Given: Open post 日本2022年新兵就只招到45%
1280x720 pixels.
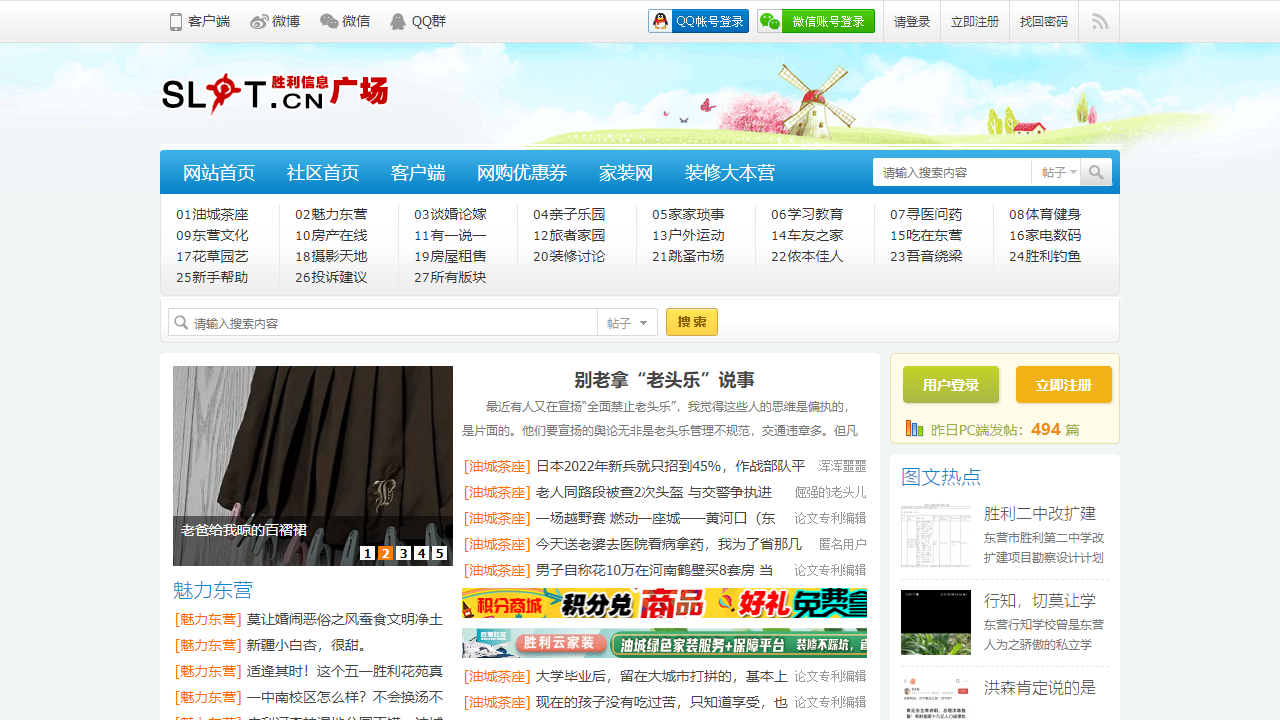Looking at the screenshot, I should point(670,466).
